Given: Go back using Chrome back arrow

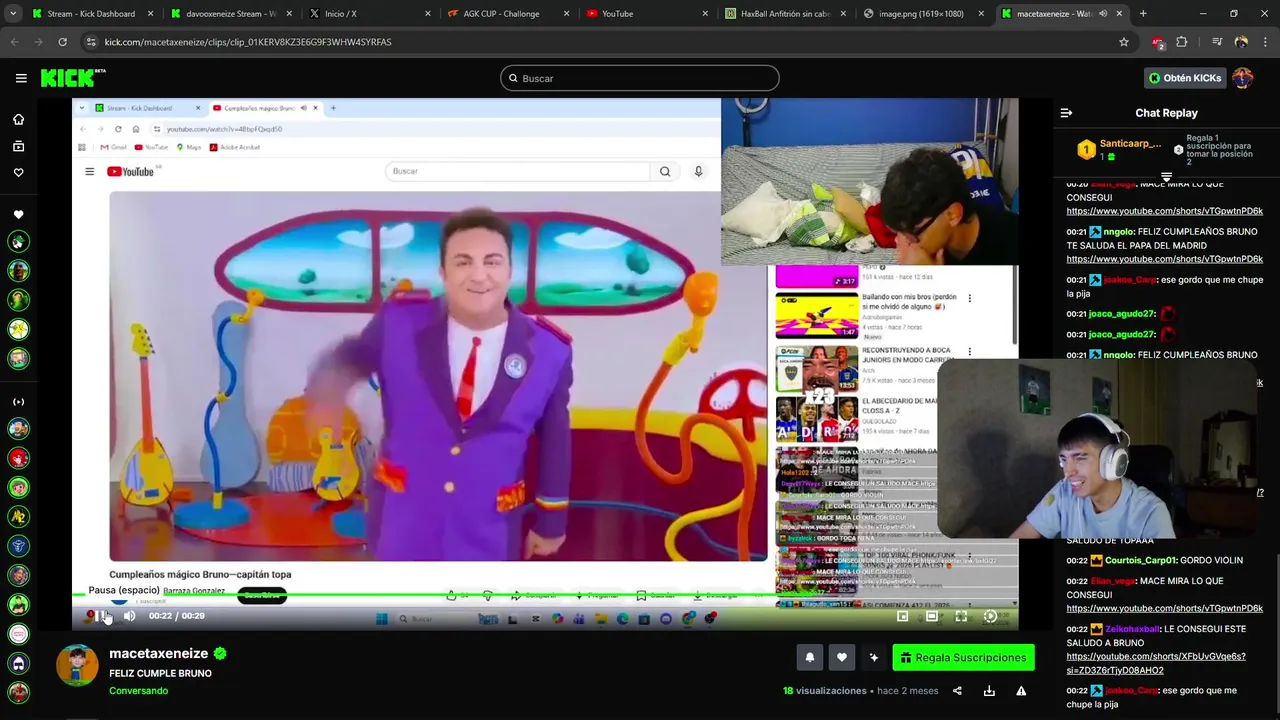Looking at the screenshot, I should (x=14, y=42).
